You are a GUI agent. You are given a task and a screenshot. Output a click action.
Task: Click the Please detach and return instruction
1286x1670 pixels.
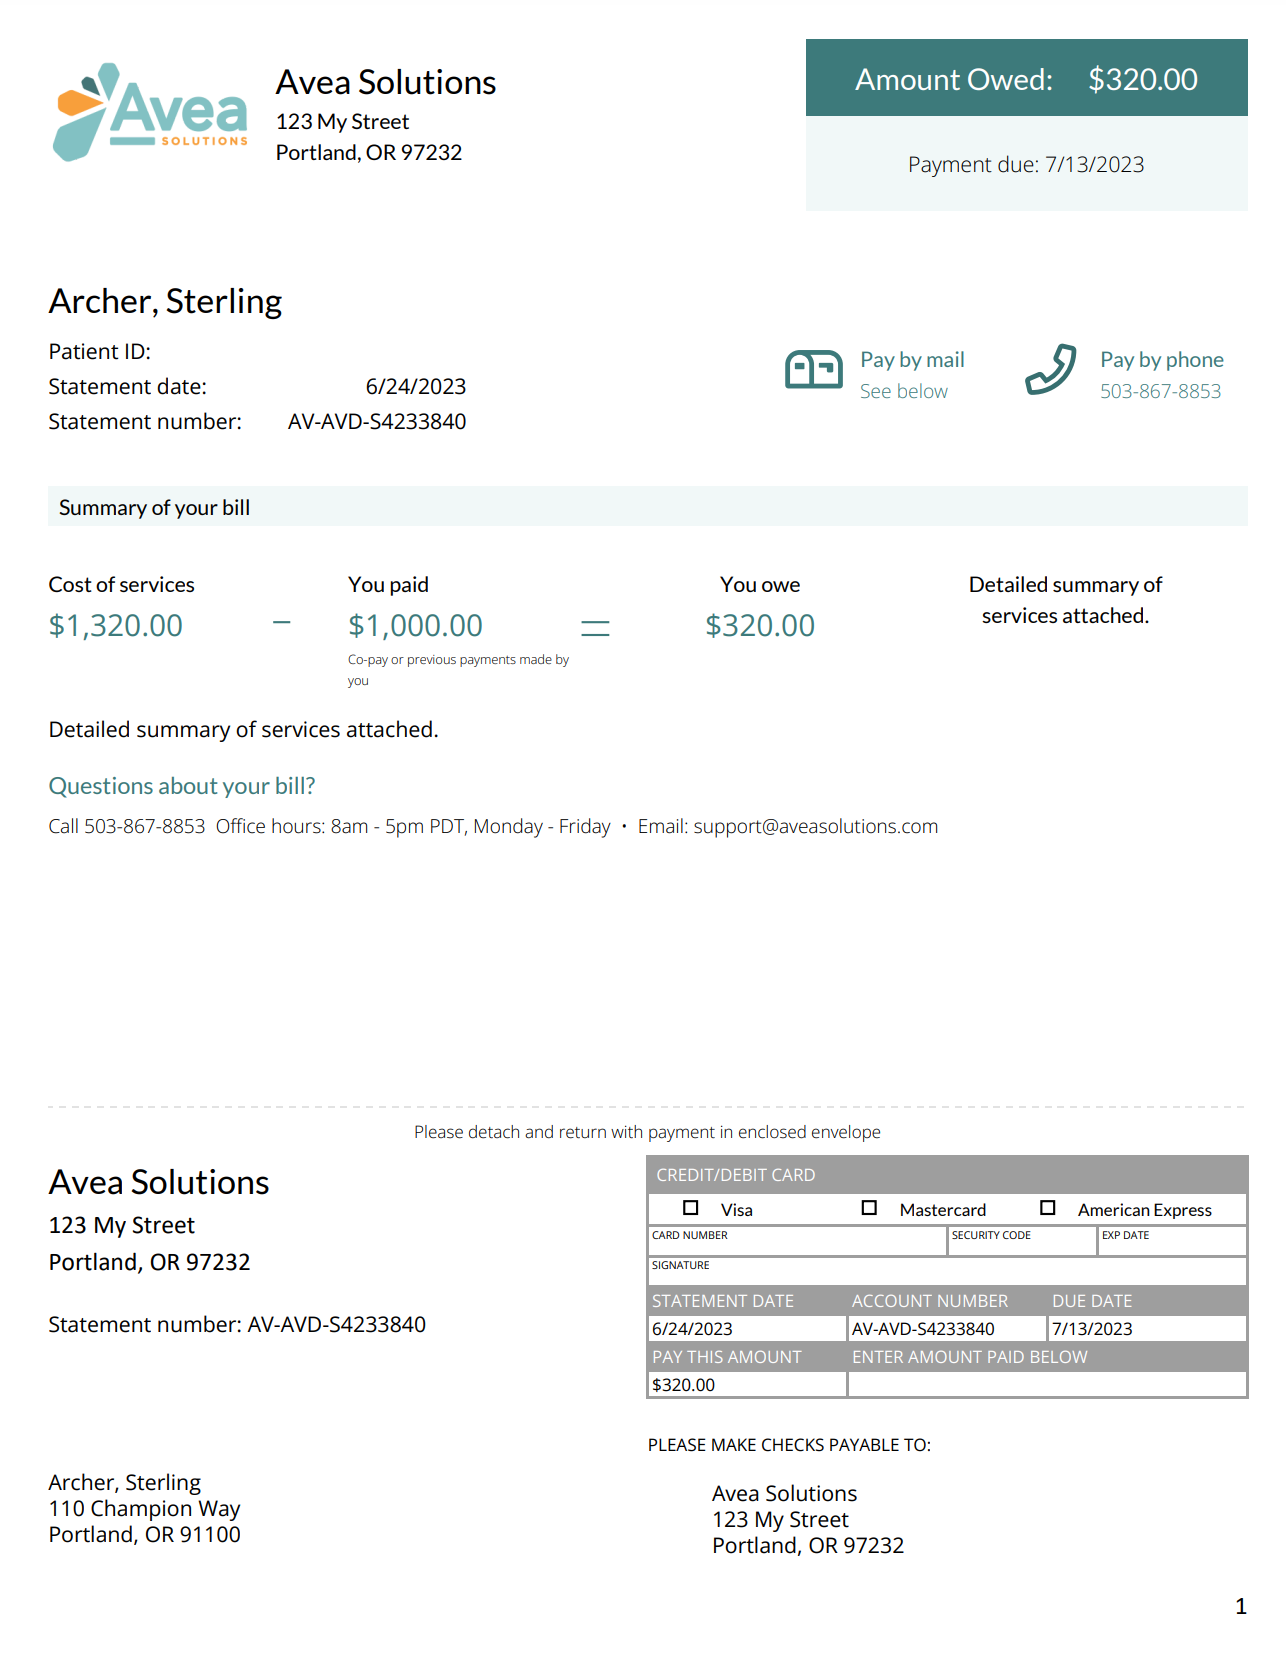click(647, 1132)
